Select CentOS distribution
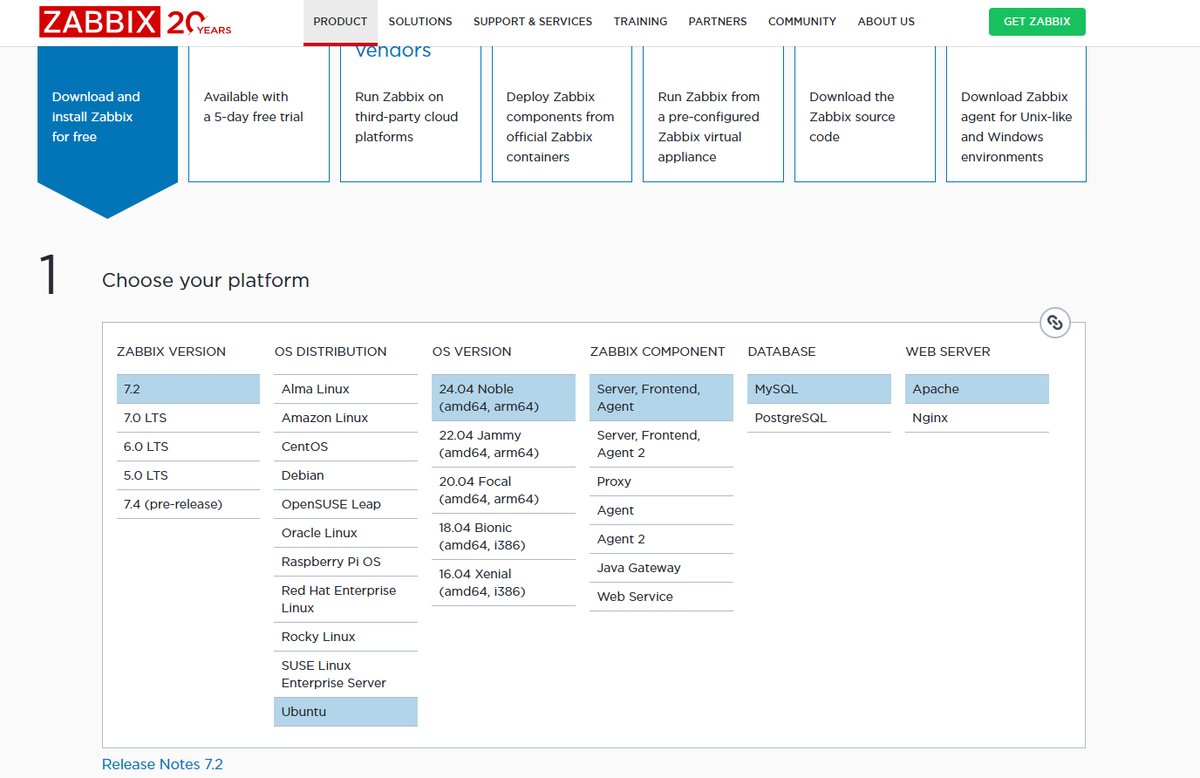The width and height of the screenshot is (1200, 778). pos(346,447)
